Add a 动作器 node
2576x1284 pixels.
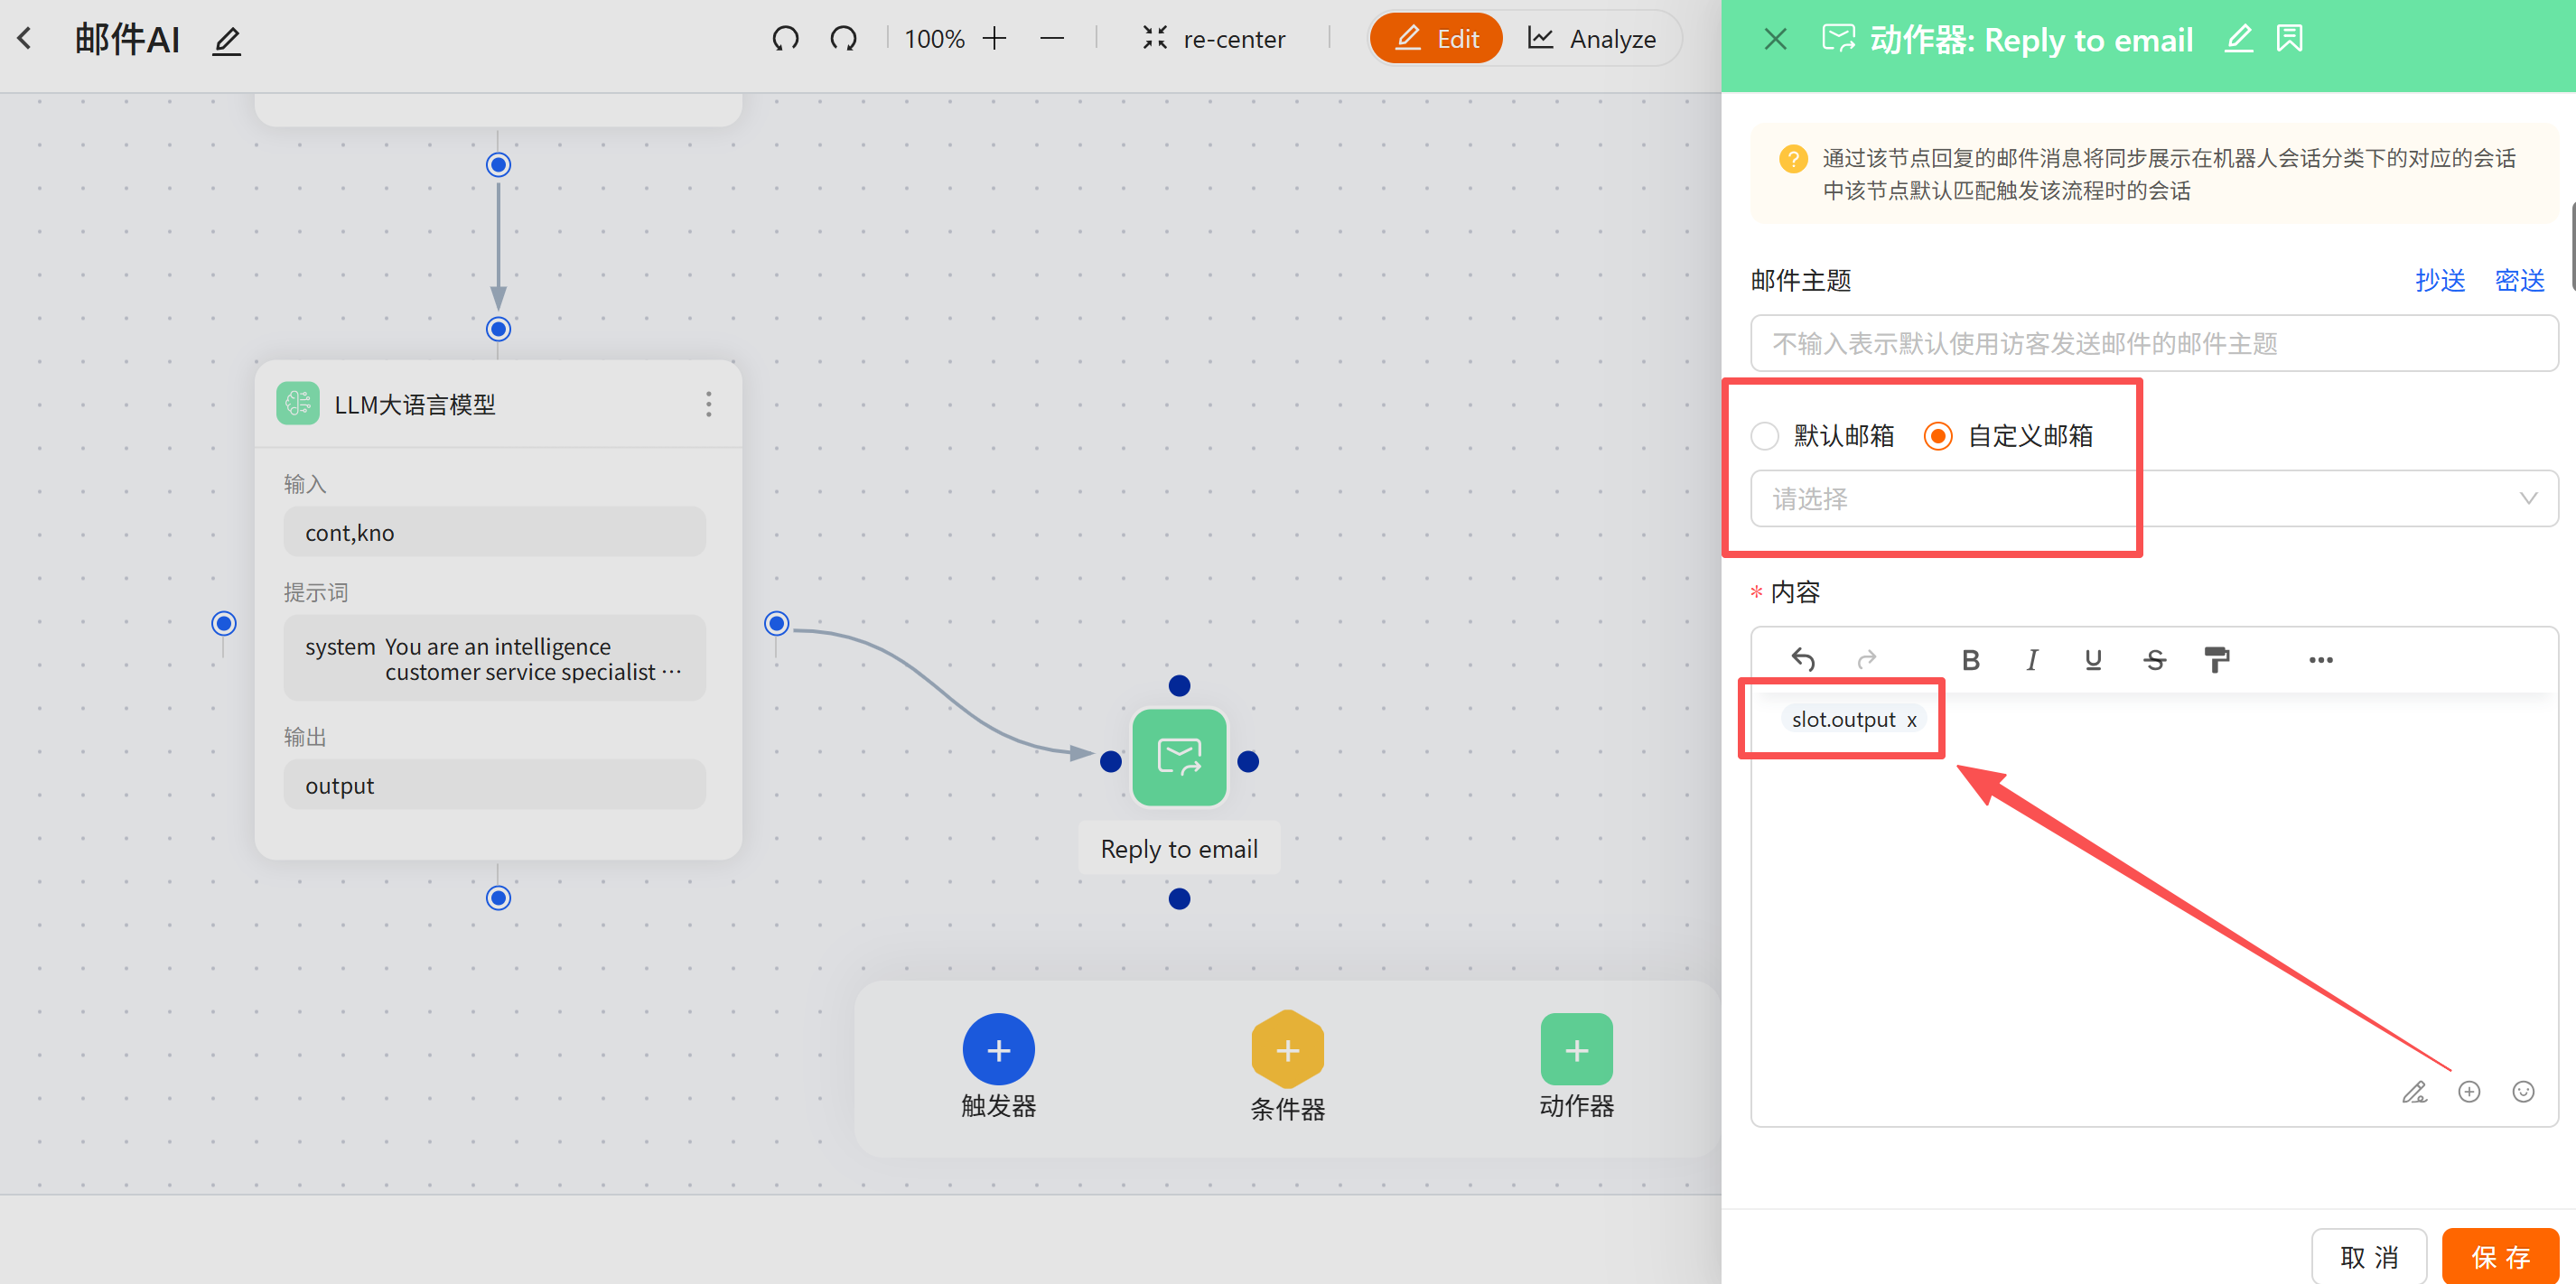point(1576,1049)
